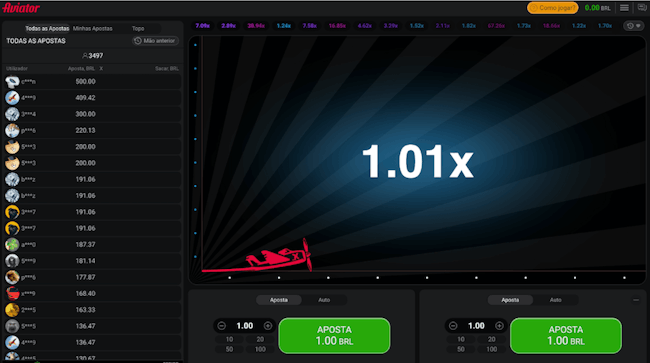Click avatar of user x***9
Viewport: 650px width, 363px height.
[x=12, y=293]
